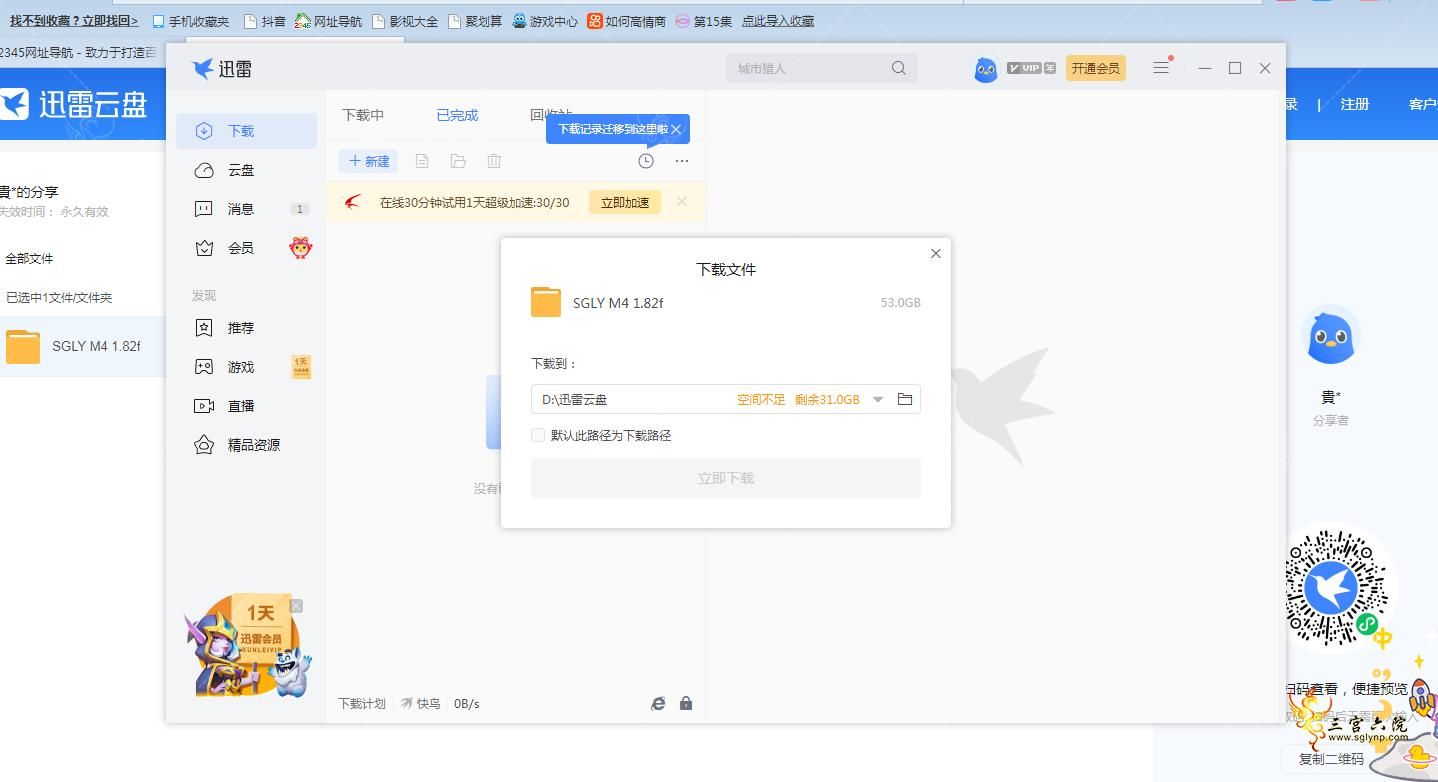Image resolution: width=1438 pixels, height=782 pixels.
Task: Open 下载计划 in the status bar
Action: [x=361, y=704]
